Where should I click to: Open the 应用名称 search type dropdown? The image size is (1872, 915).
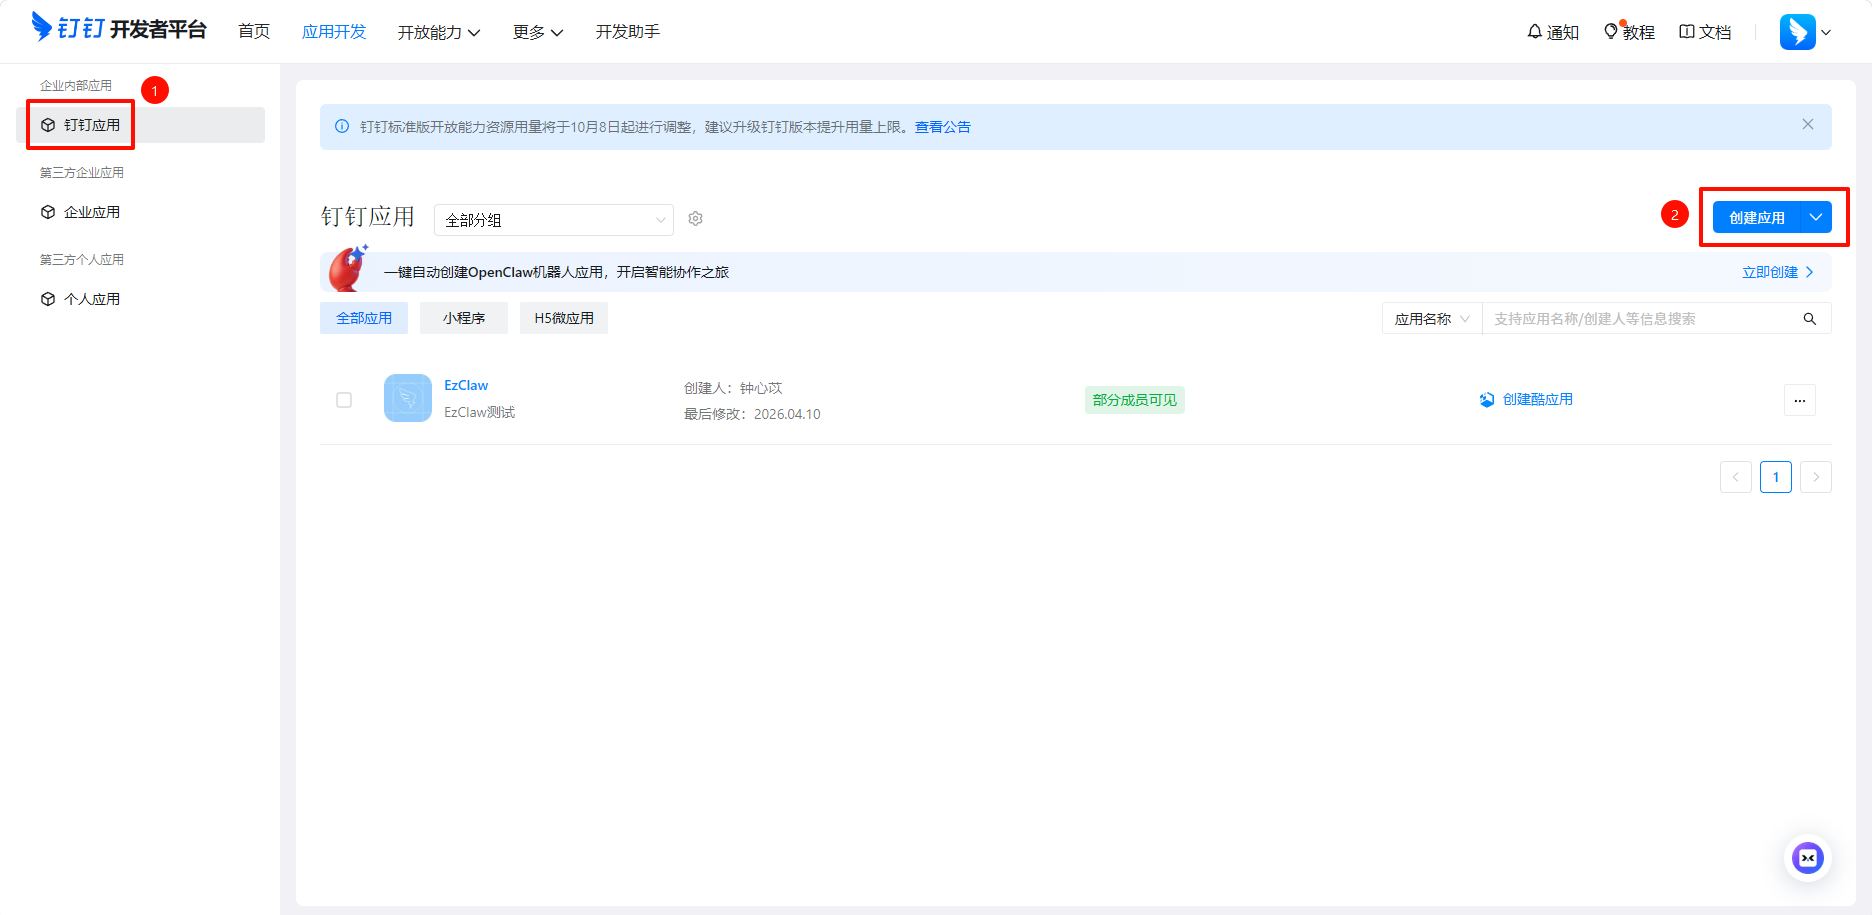1431,319
